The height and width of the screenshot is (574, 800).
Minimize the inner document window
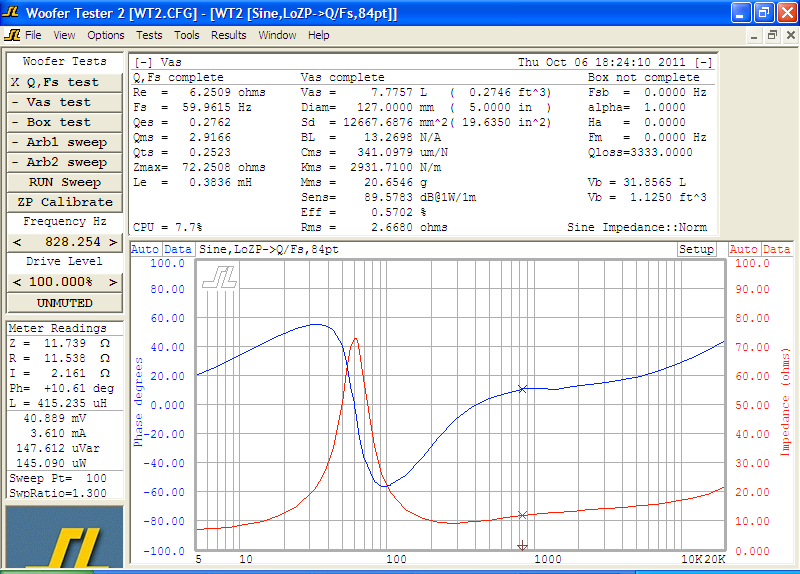click(754, 35)
